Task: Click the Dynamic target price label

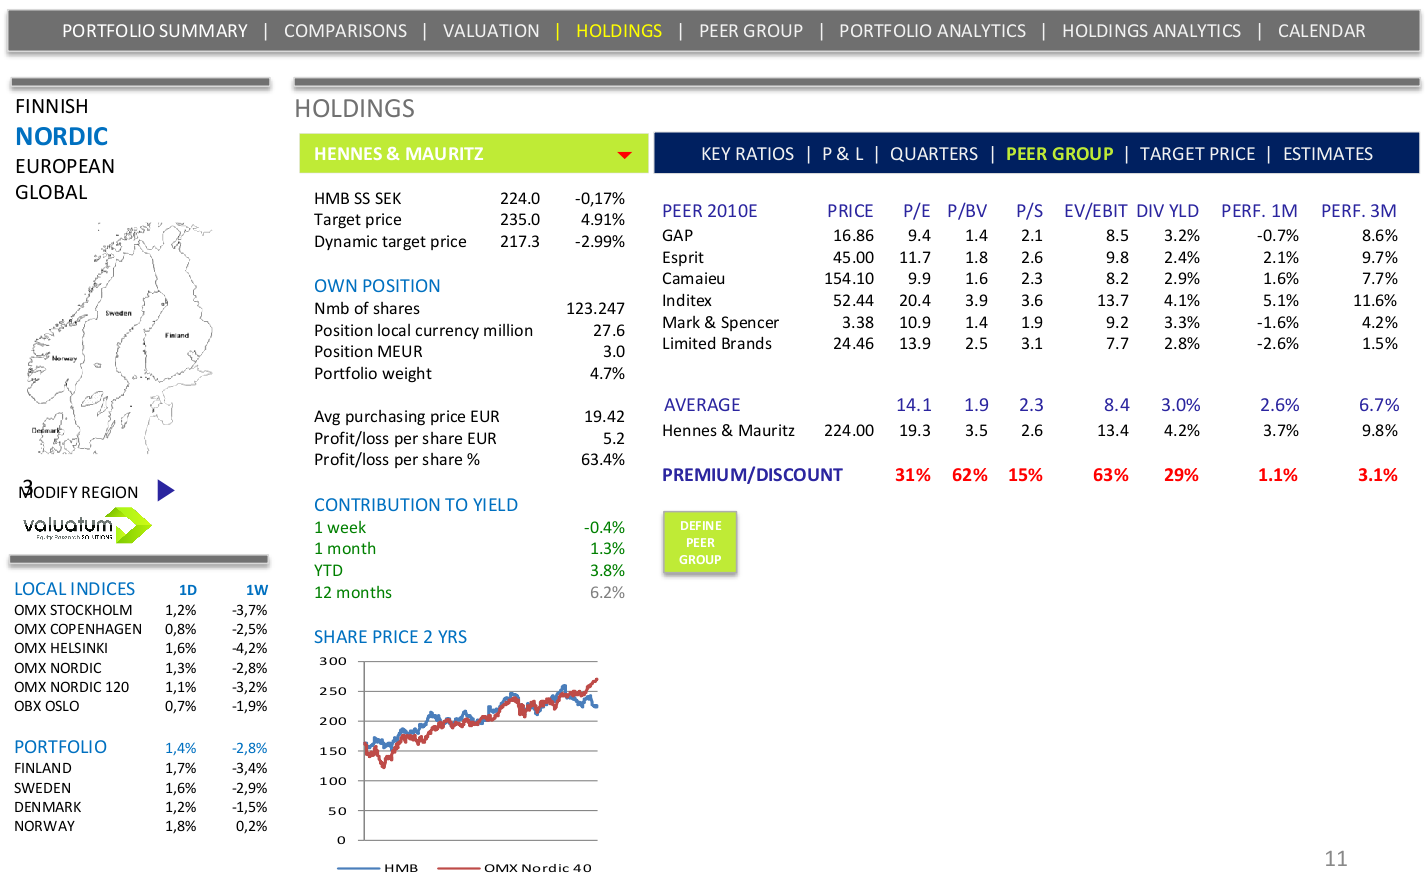Action: (x=390, y=241)
